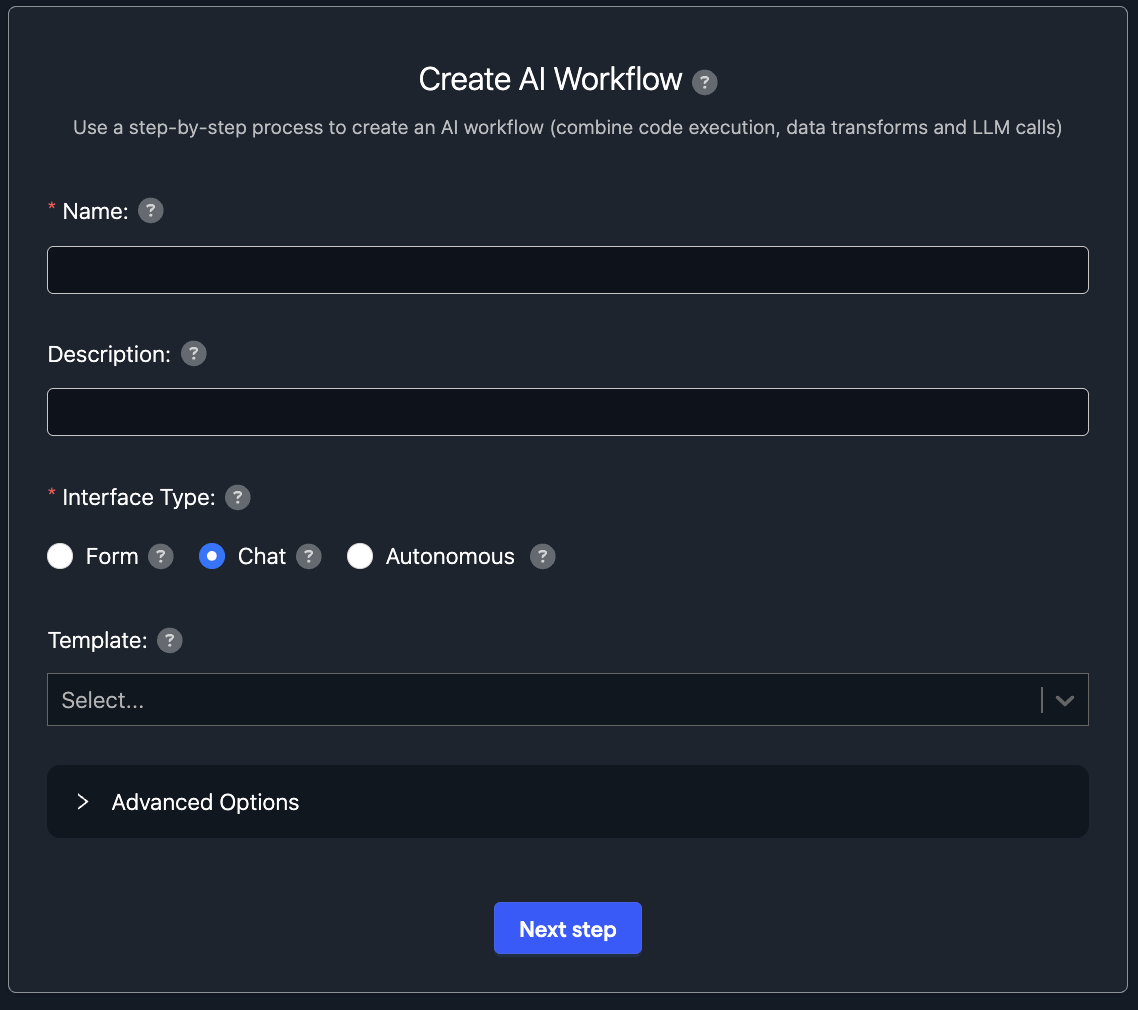Click the 'Chat' label text
1138x1010 pixels.
(262, 557)
